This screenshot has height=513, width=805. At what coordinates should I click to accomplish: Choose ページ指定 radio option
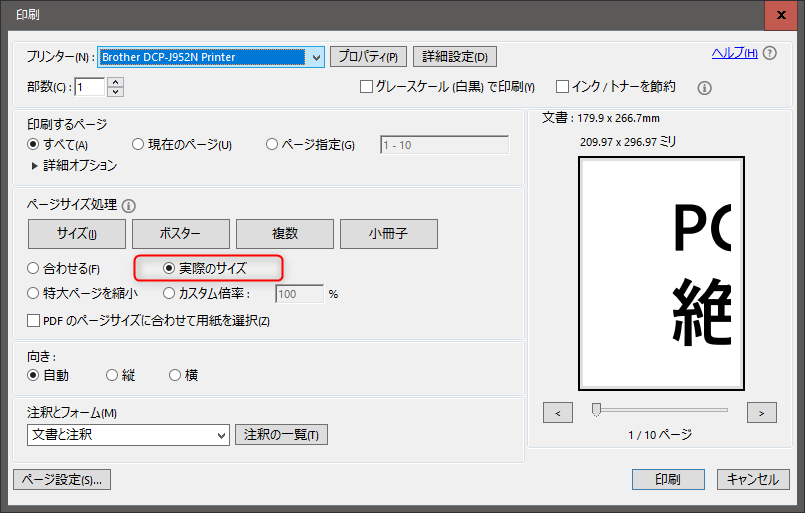(x=272, y=145)
